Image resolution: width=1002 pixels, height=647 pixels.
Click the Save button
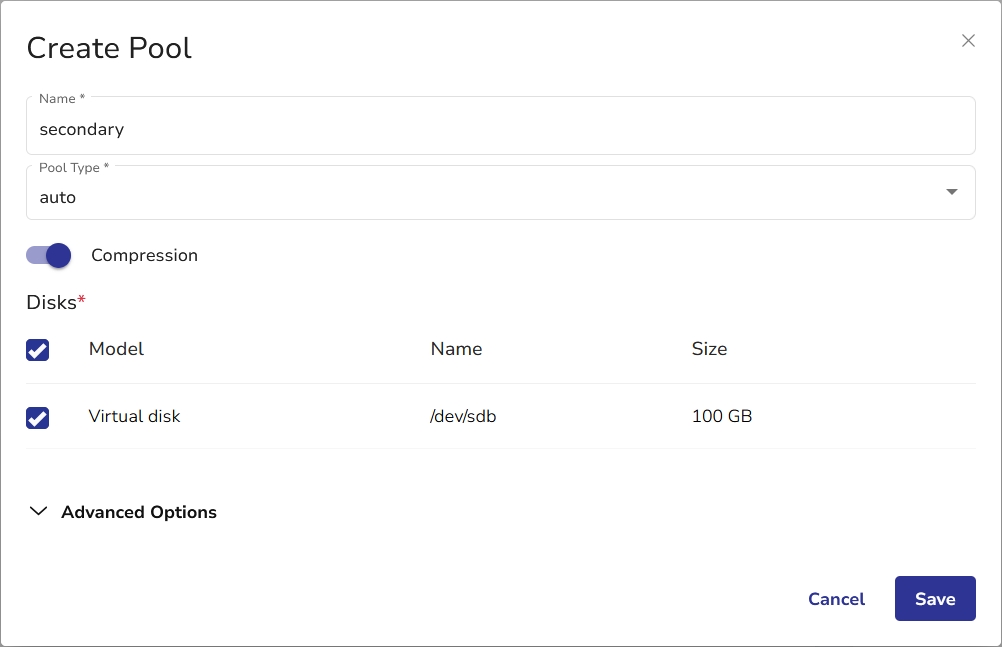tap(934, 599)
